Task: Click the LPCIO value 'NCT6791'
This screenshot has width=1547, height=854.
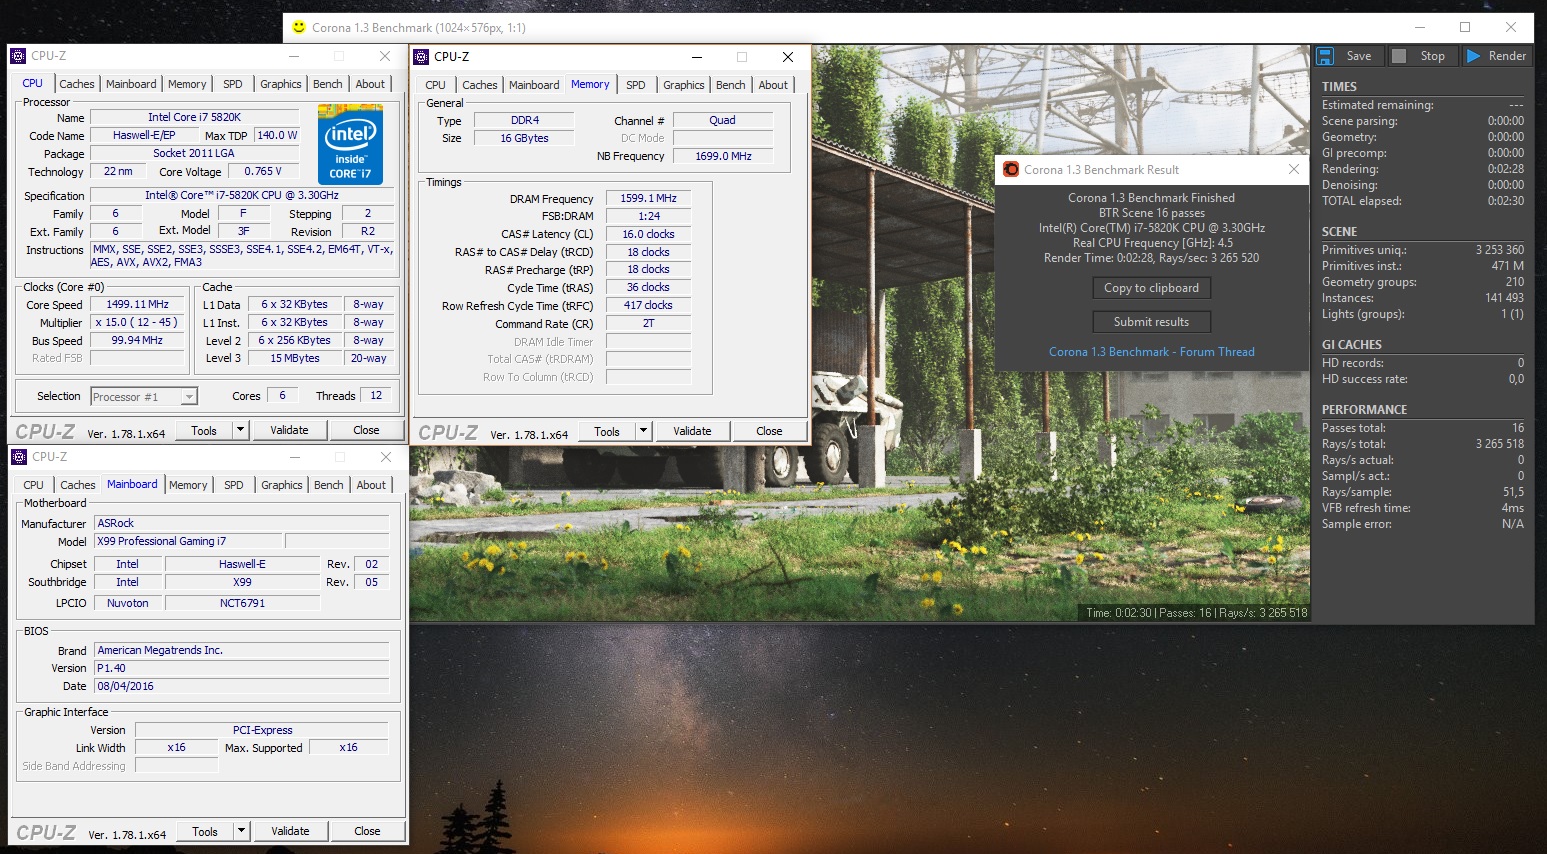Action: [x=242, y=603]
